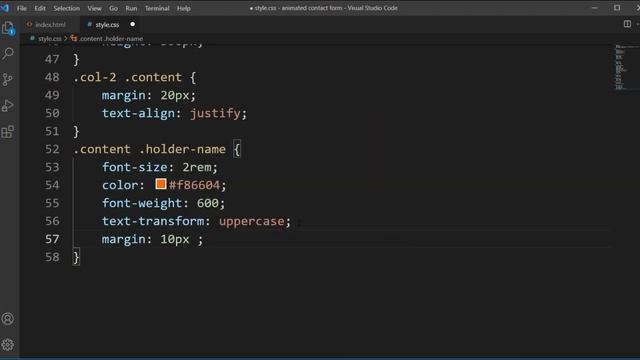Screen dimensions: 640x360
Task: Open the Run menu
Action: [131, 8]
